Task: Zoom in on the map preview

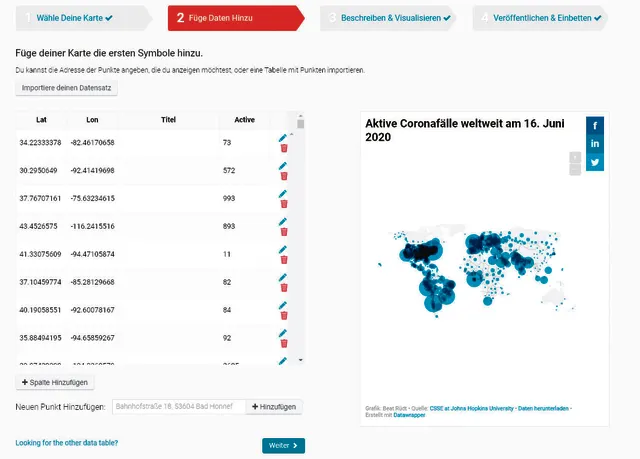Action: point(574,157)
